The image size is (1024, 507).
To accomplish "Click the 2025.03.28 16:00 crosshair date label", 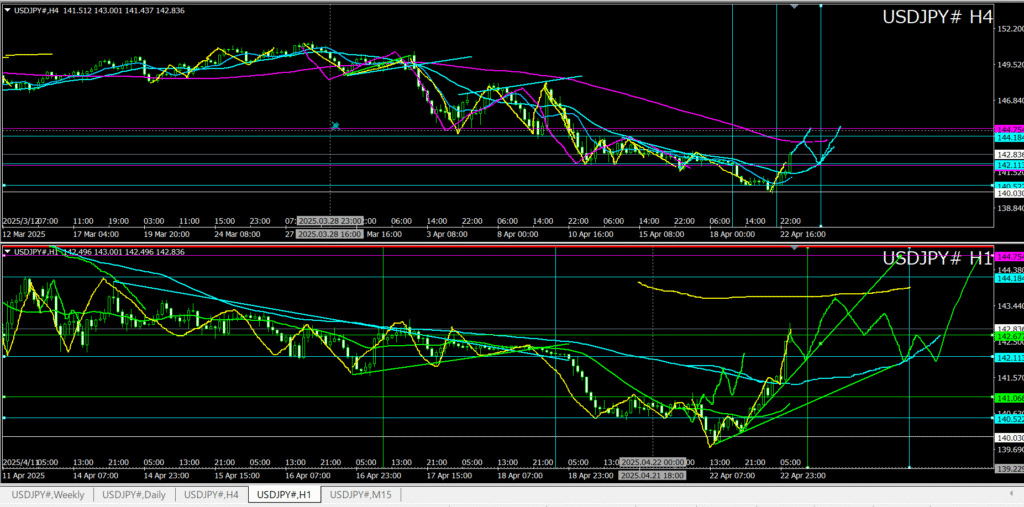I will [329, 234].
